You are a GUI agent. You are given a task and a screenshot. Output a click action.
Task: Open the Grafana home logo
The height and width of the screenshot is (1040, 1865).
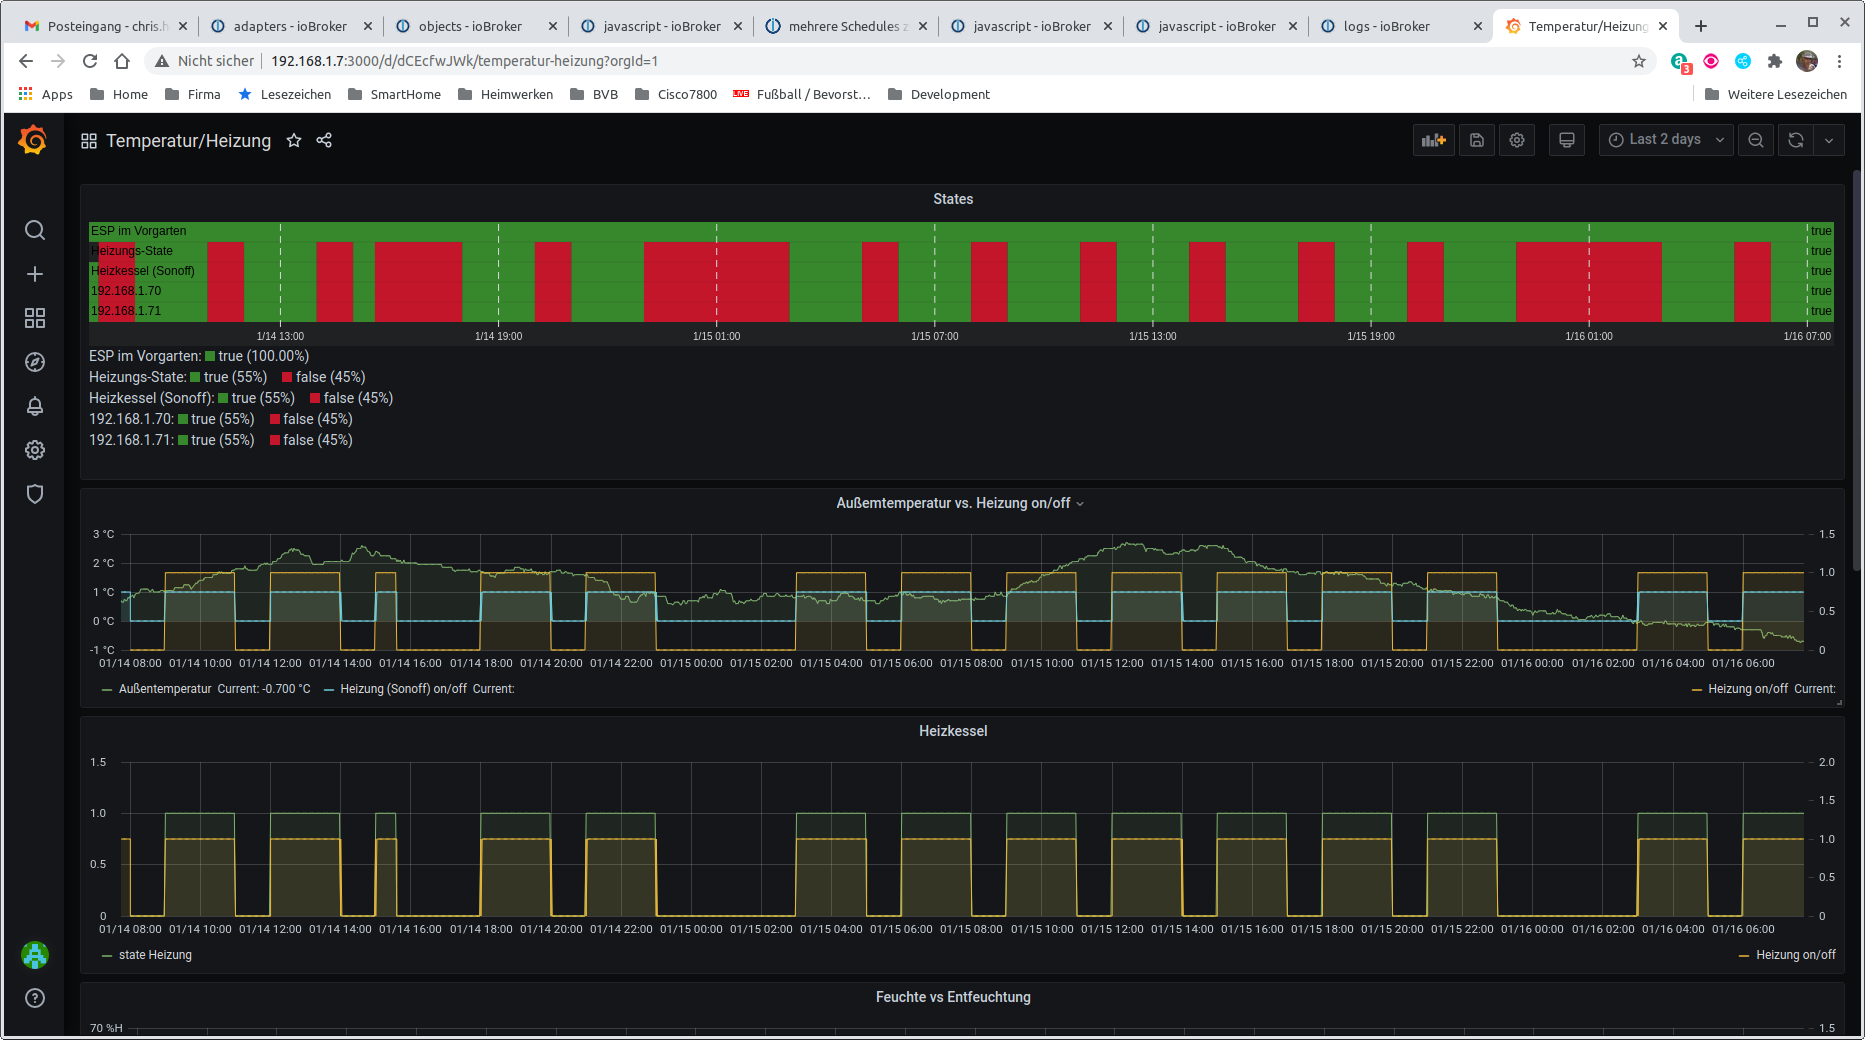[x=33, y=140]
